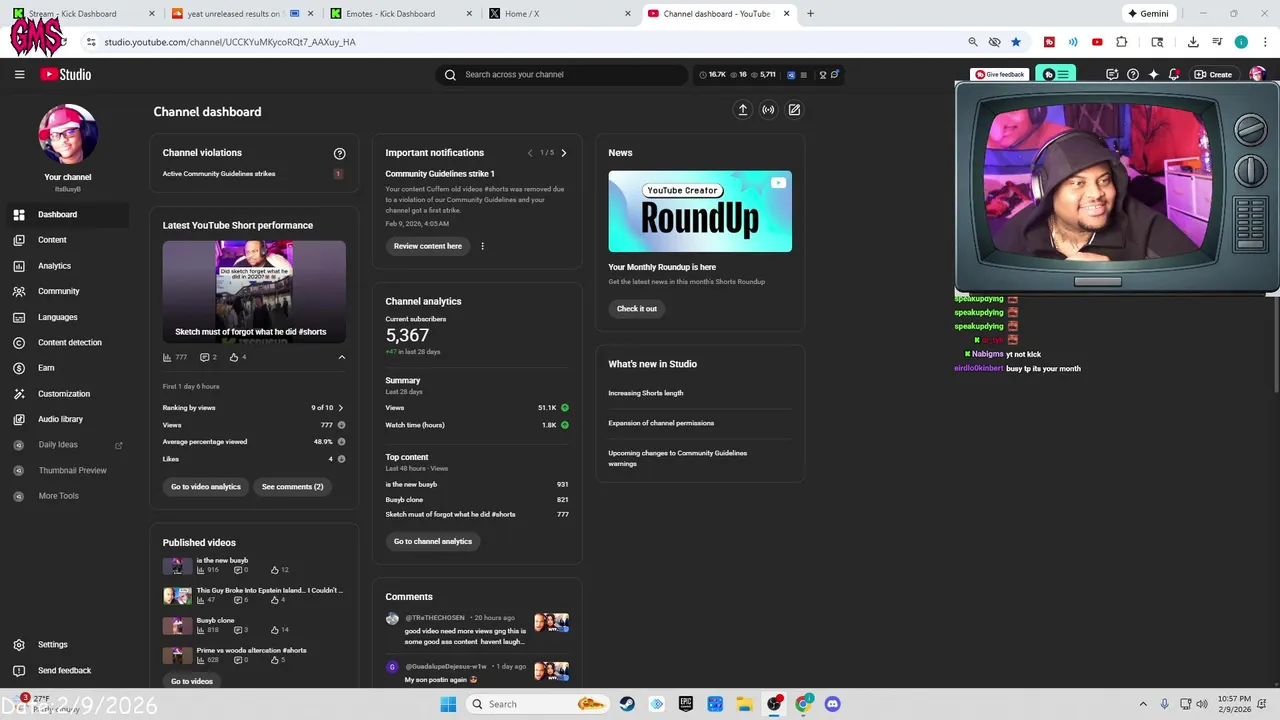The image size is (1280, 720).
Task: Open the Channel violations help question icon
Action: pyautogui.click(x=339, y=153)
